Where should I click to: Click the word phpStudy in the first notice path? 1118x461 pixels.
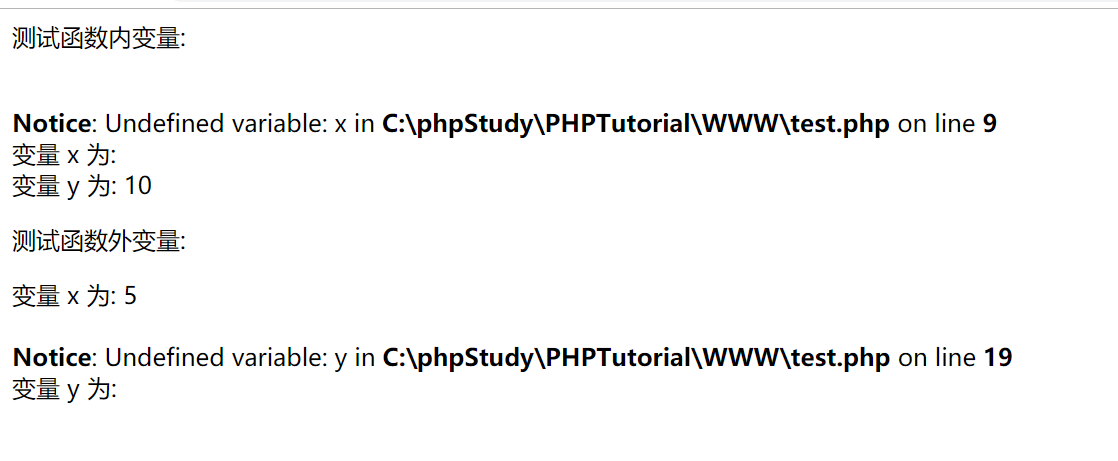click(476, 124)
